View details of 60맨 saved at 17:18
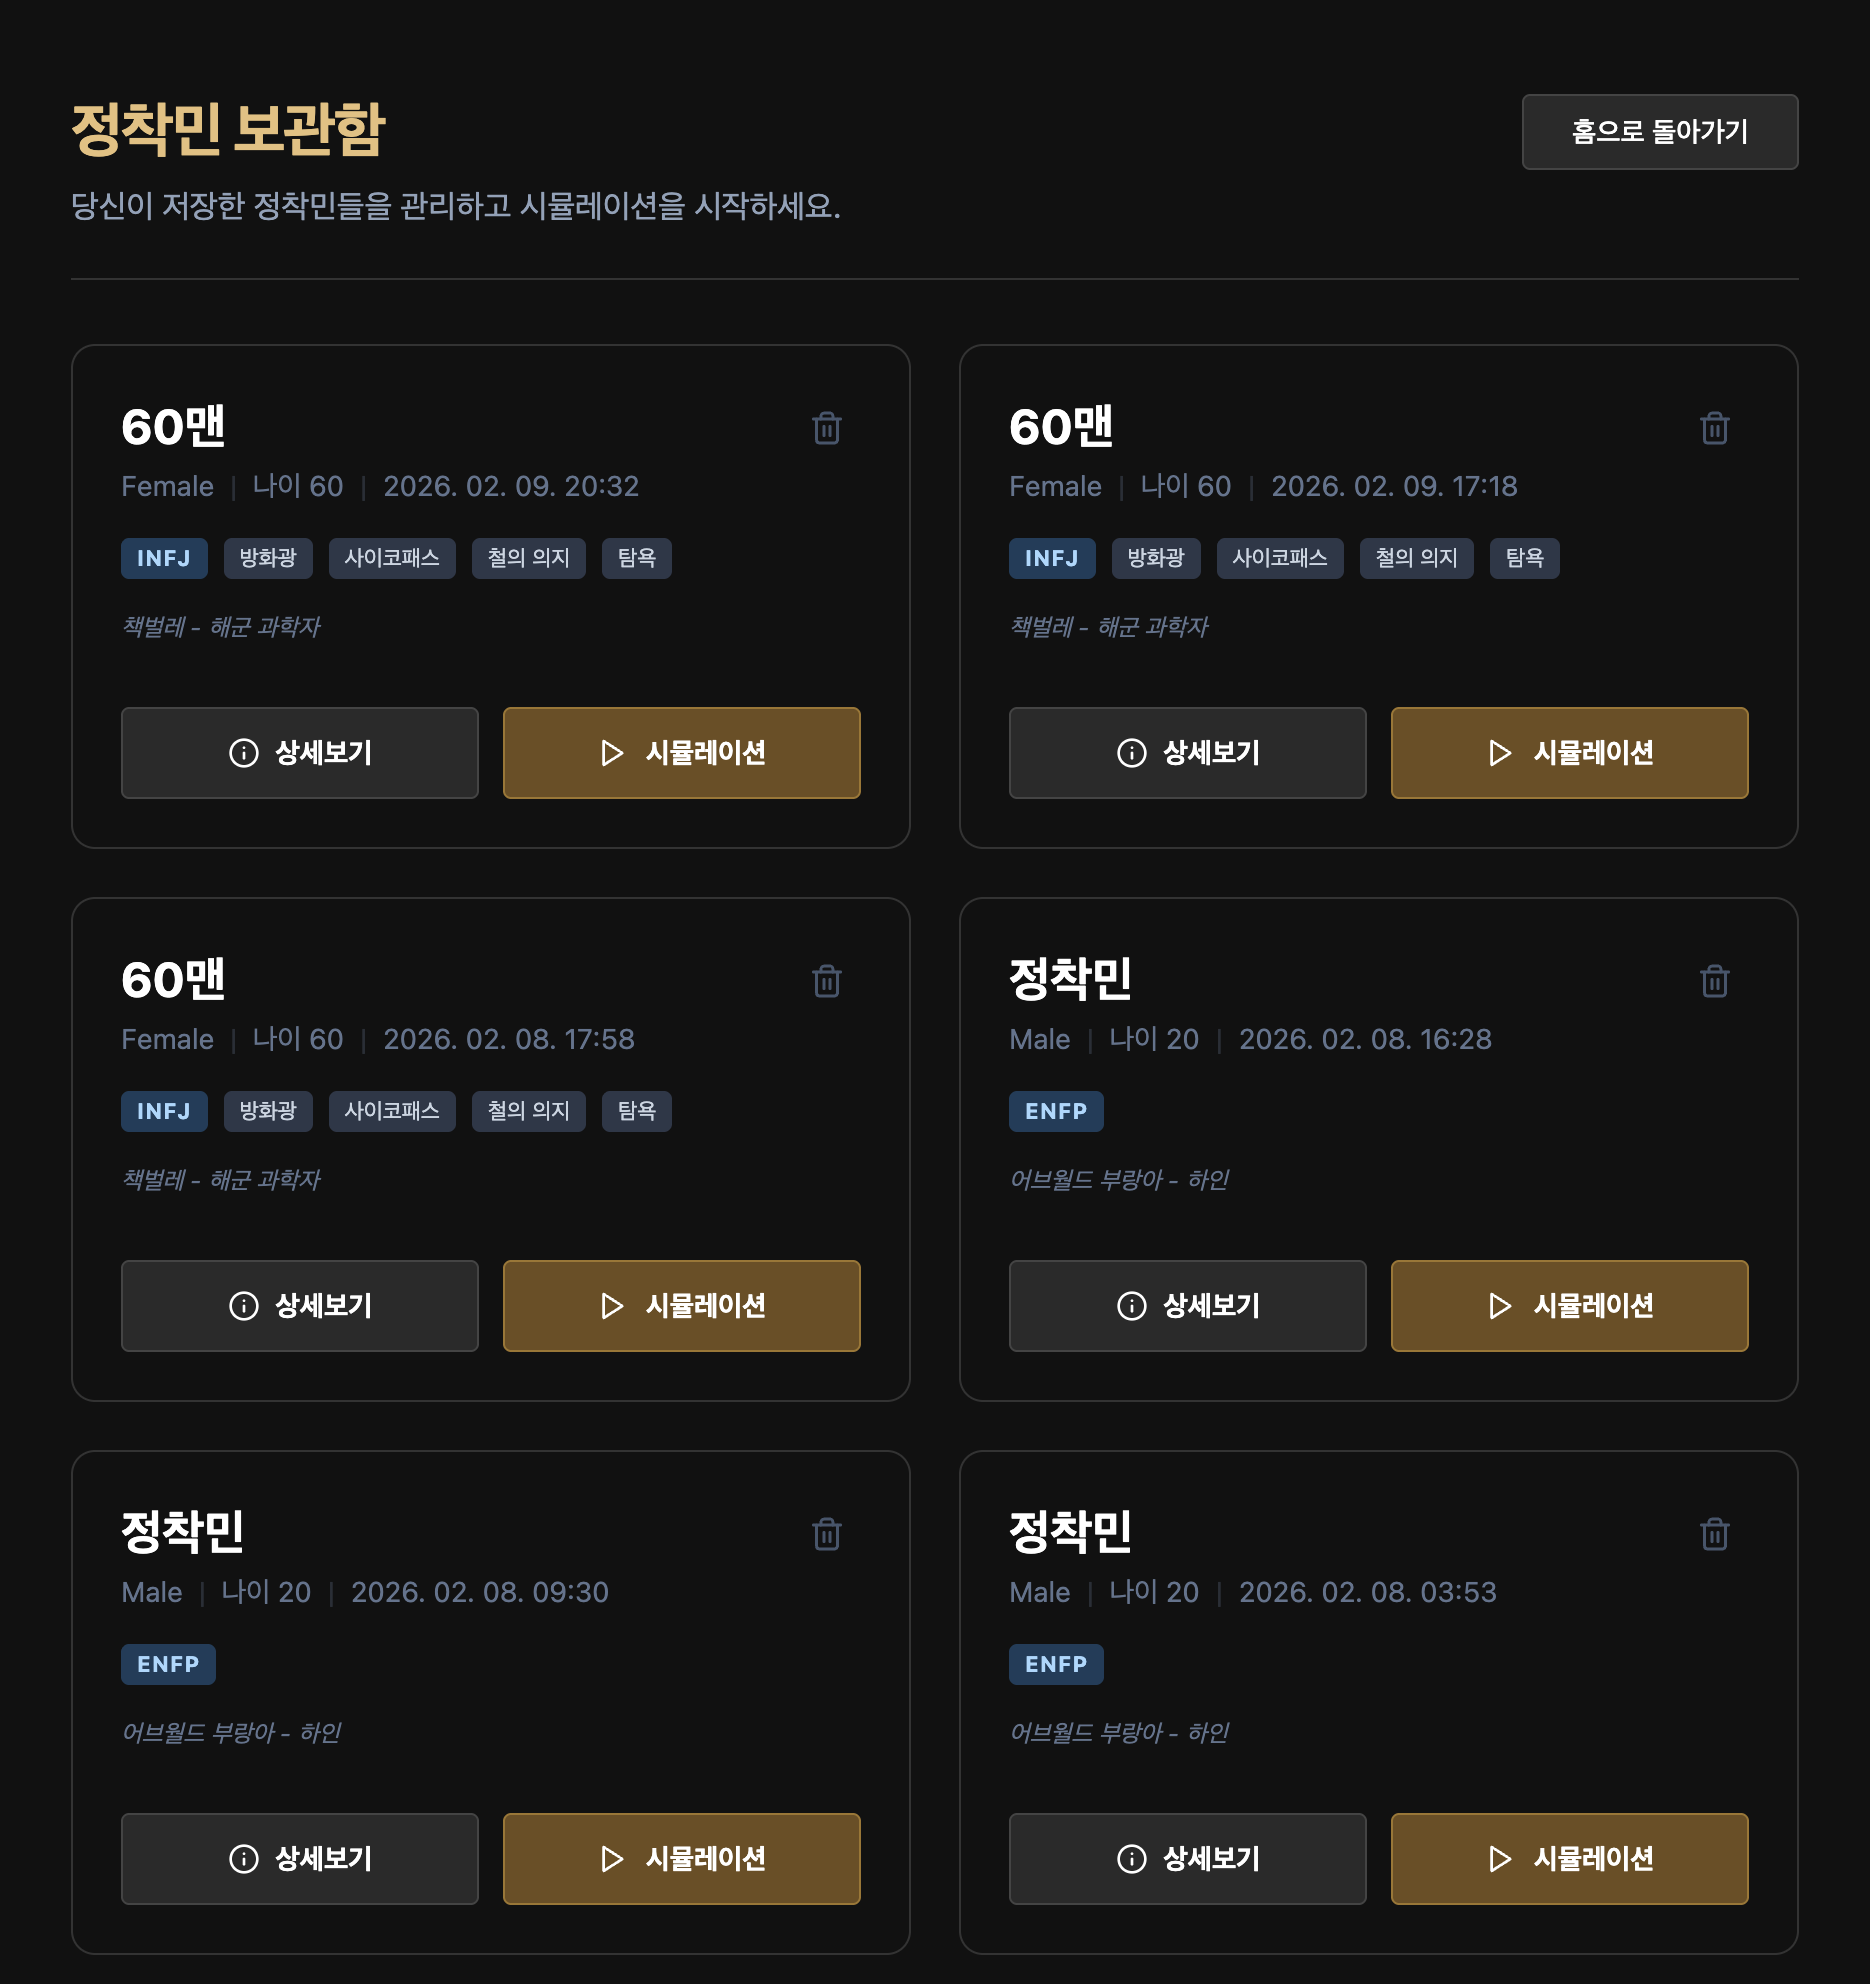Screen dimensions: 1870x1984 (1187, 753)
